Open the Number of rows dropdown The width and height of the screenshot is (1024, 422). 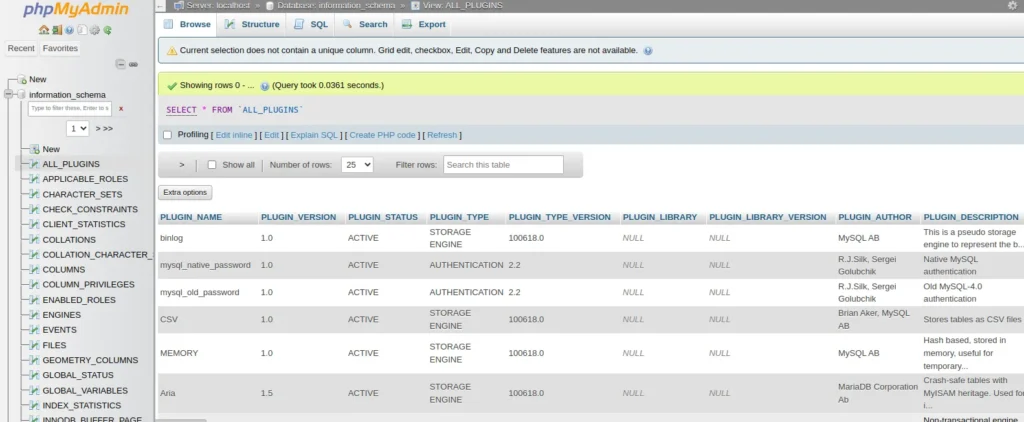tap(357, 165)
